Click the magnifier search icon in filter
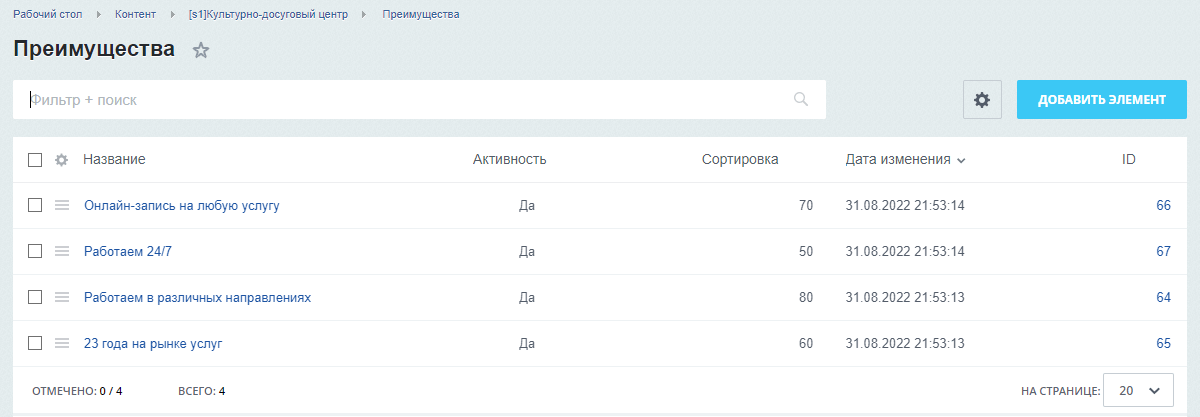This screenshot has width=1200, height=417. pos(801,99)
